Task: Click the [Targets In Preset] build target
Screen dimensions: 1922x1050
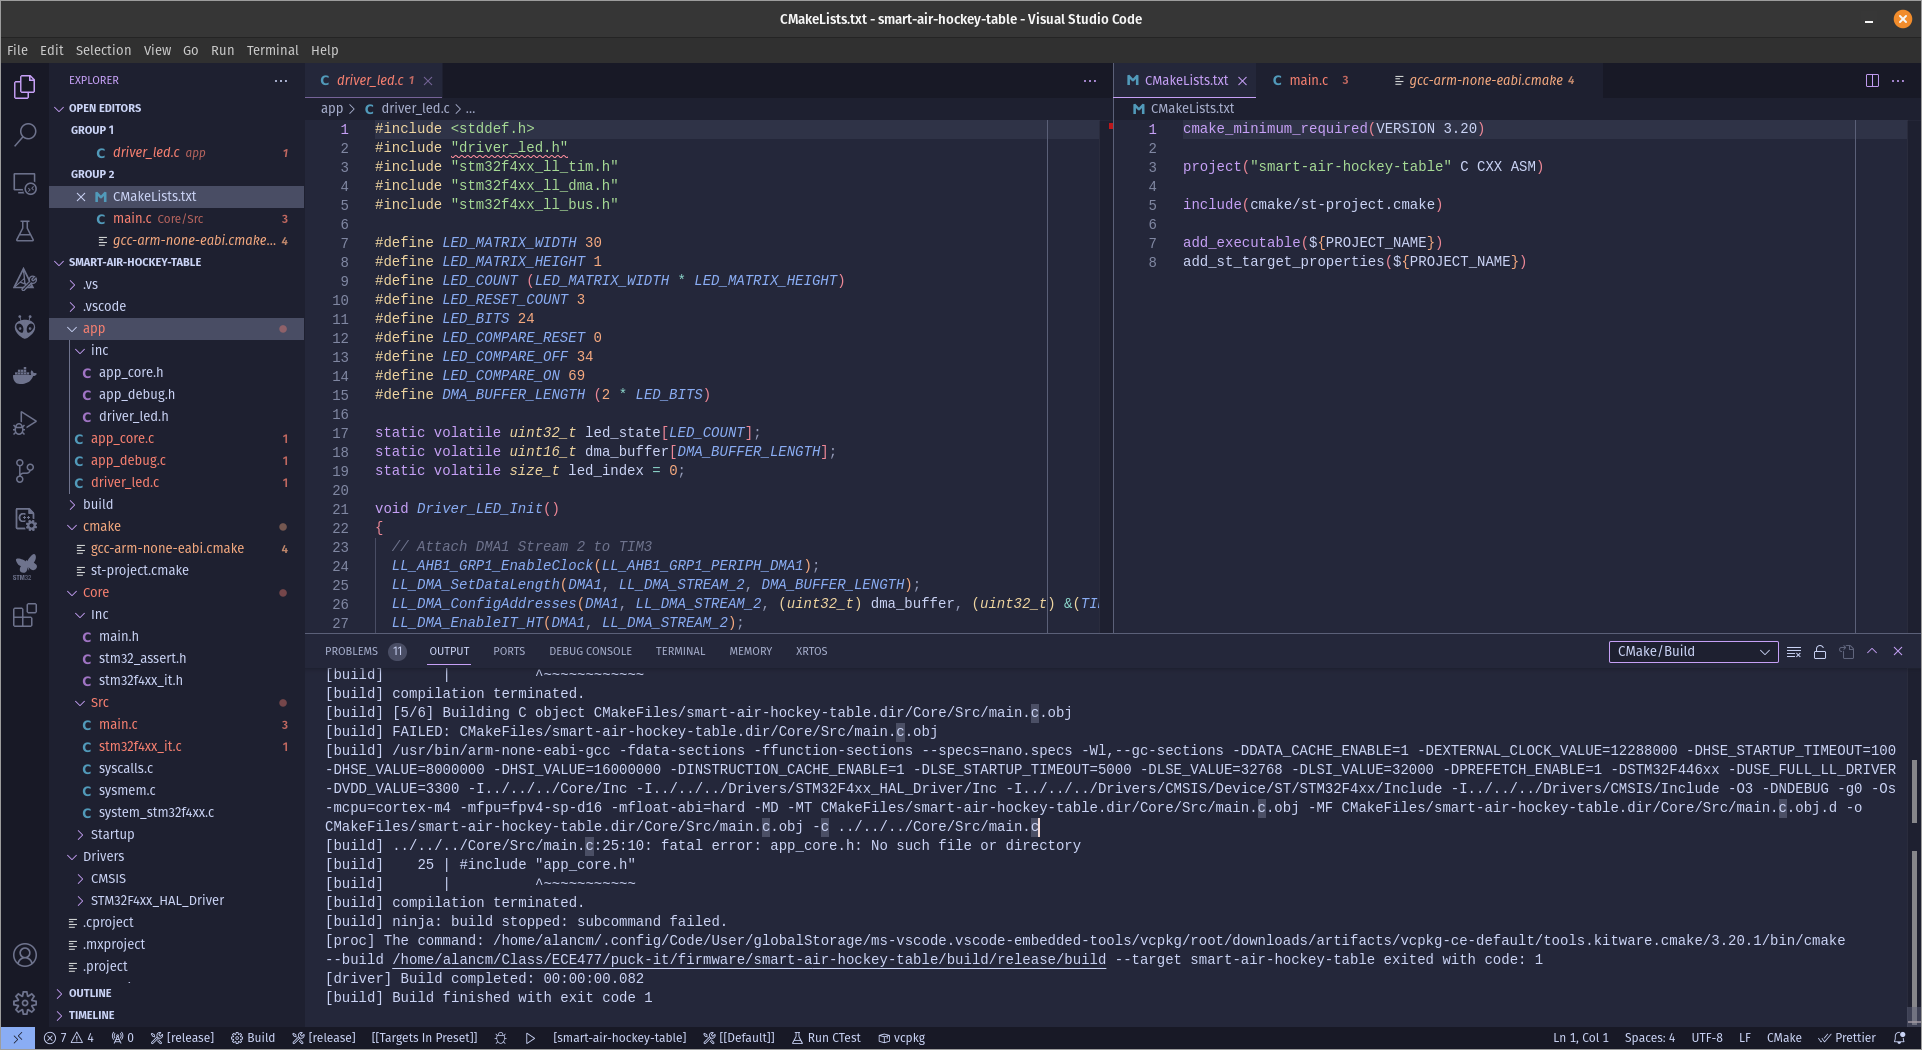Action: click(424, 1038)
